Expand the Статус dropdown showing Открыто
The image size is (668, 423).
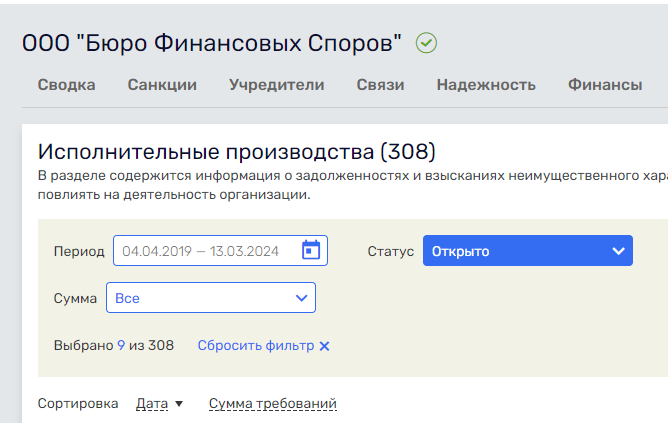527,251
